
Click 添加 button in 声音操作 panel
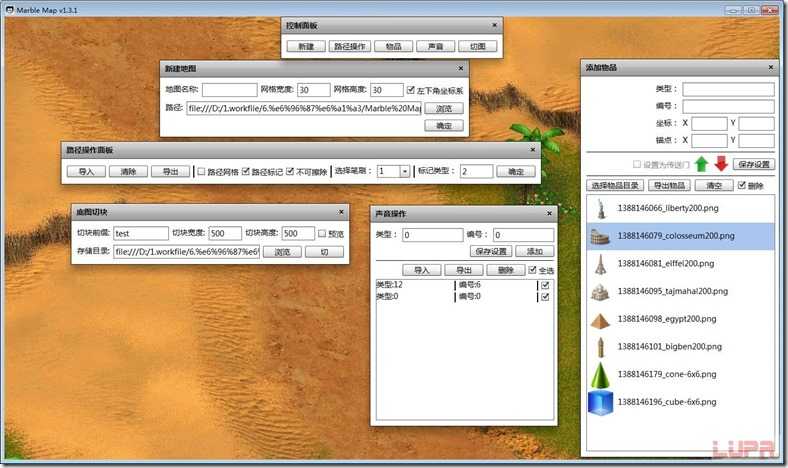(535, 251)
